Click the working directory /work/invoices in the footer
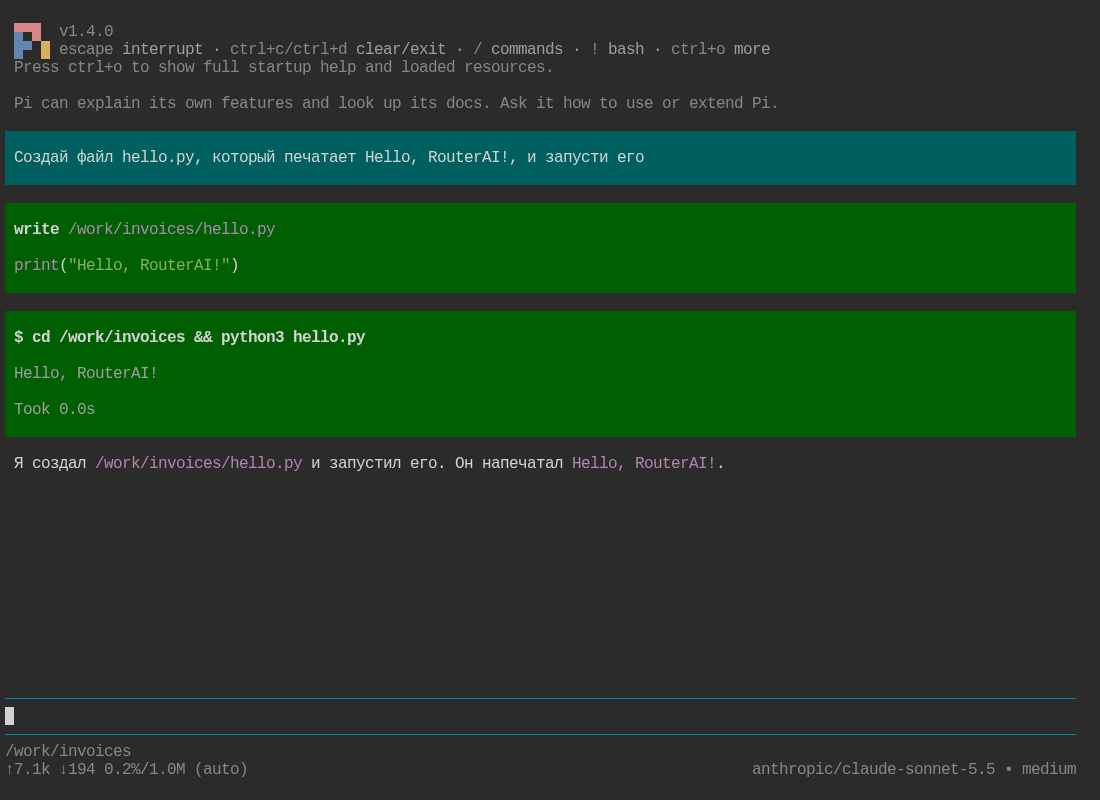This screenshot has height=800, width=1100. pos(68,752)
